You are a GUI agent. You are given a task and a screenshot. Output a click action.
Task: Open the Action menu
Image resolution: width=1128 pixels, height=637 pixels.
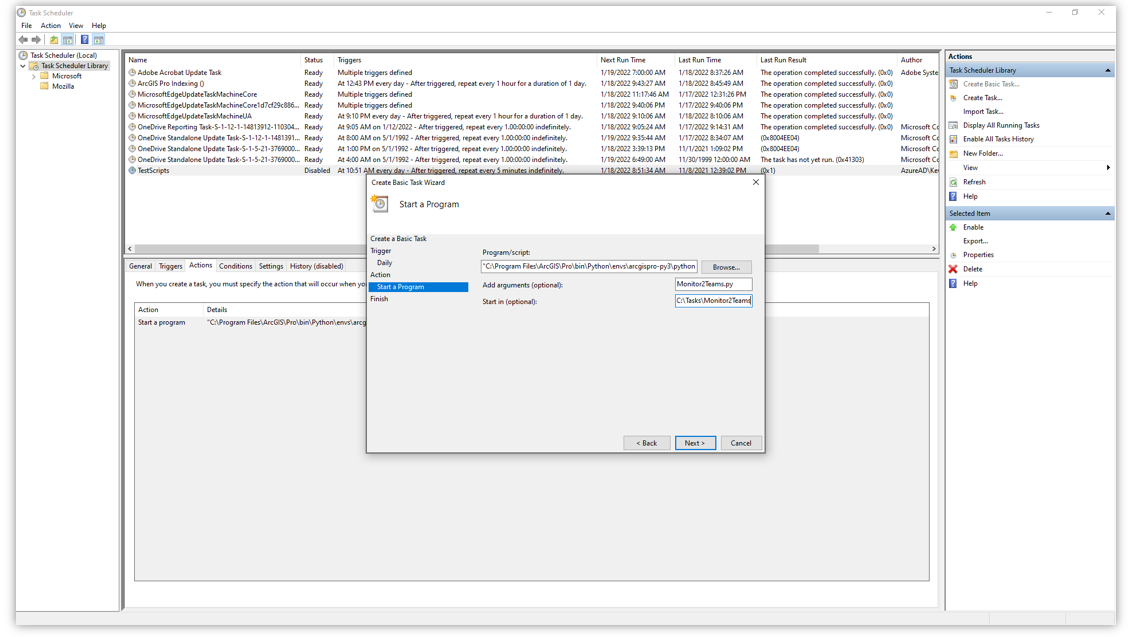[x=50, y=25]
